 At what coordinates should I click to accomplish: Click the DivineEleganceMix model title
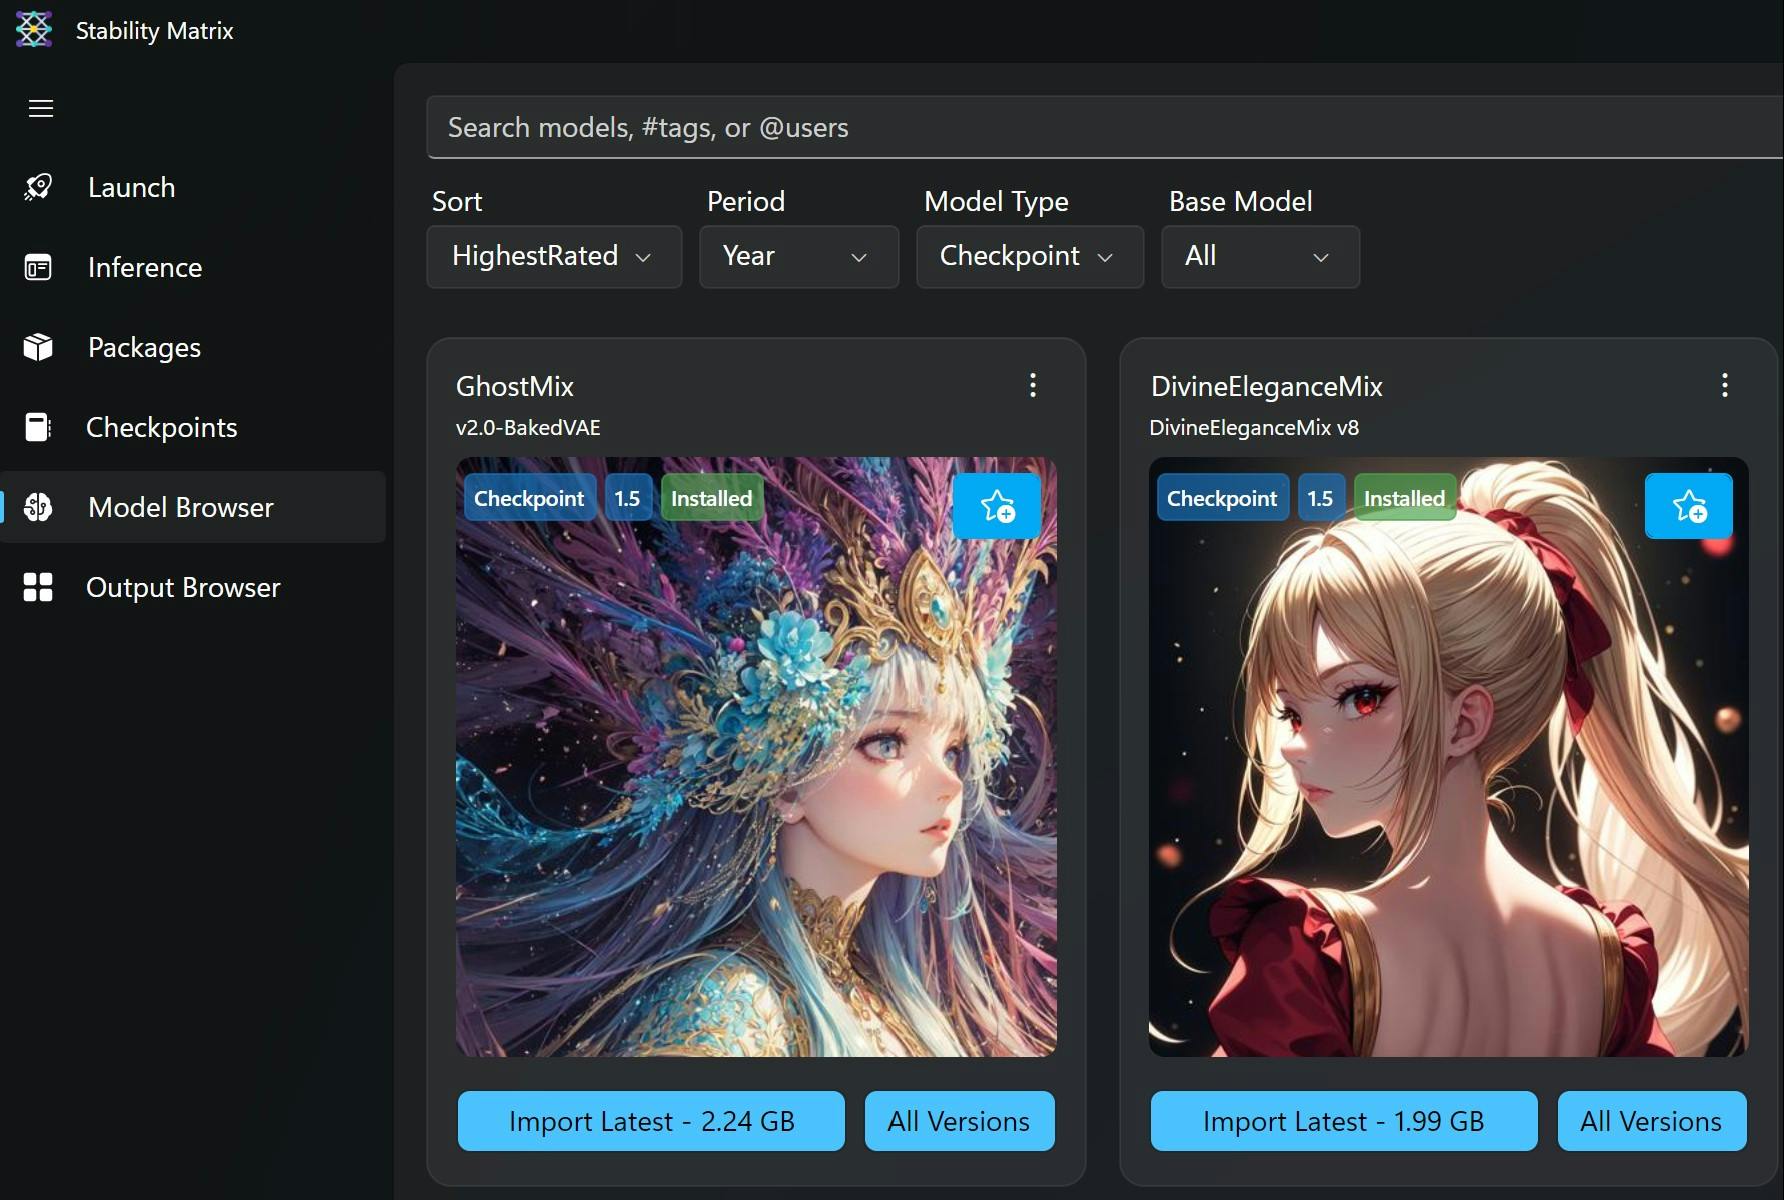coord(1267,386)
